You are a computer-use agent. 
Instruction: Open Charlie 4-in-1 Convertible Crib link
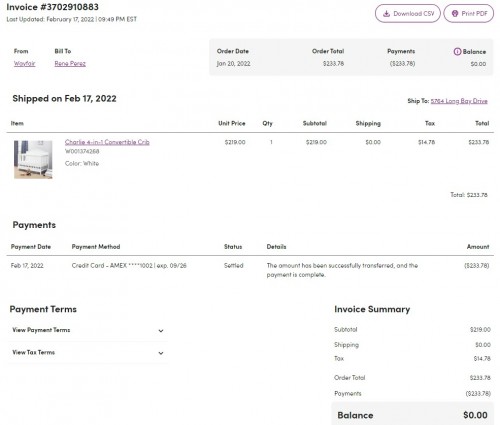(107, 142)
